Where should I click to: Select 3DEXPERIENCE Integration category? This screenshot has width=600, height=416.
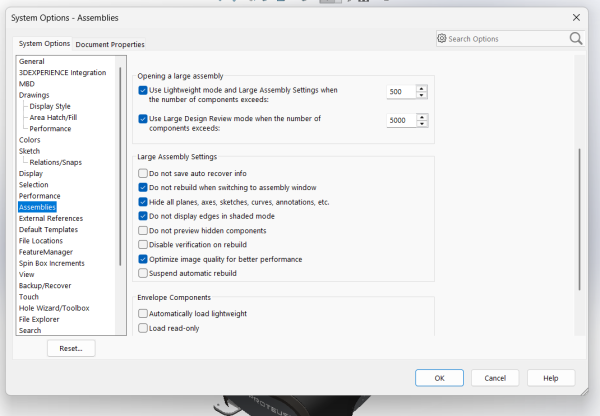[x=63, y=72]
